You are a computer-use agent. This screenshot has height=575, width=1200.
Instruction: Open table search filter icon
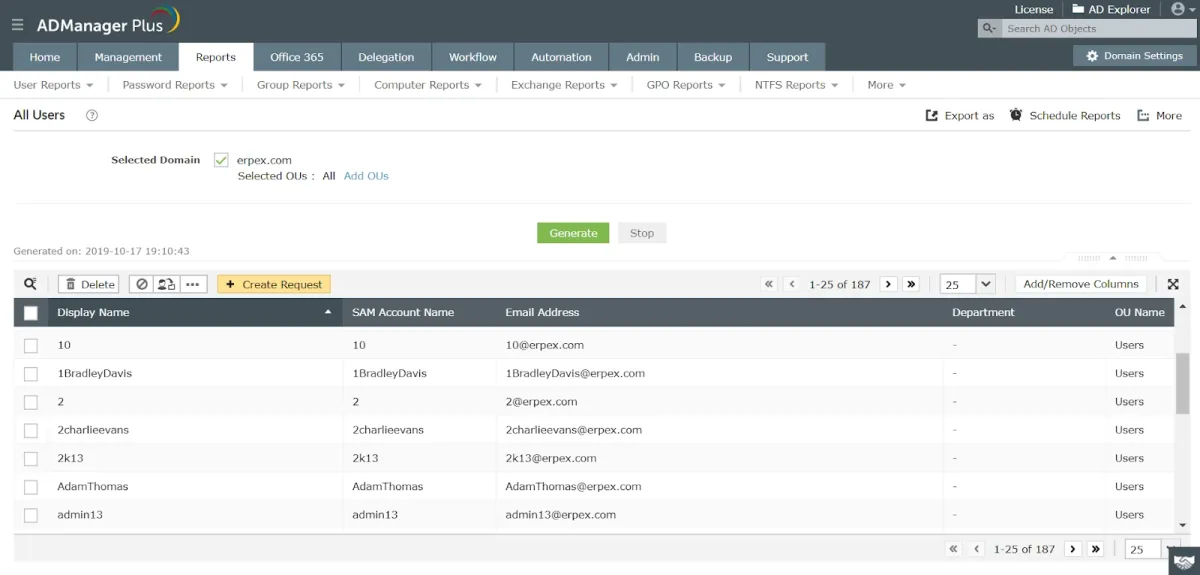pos(31,284)
